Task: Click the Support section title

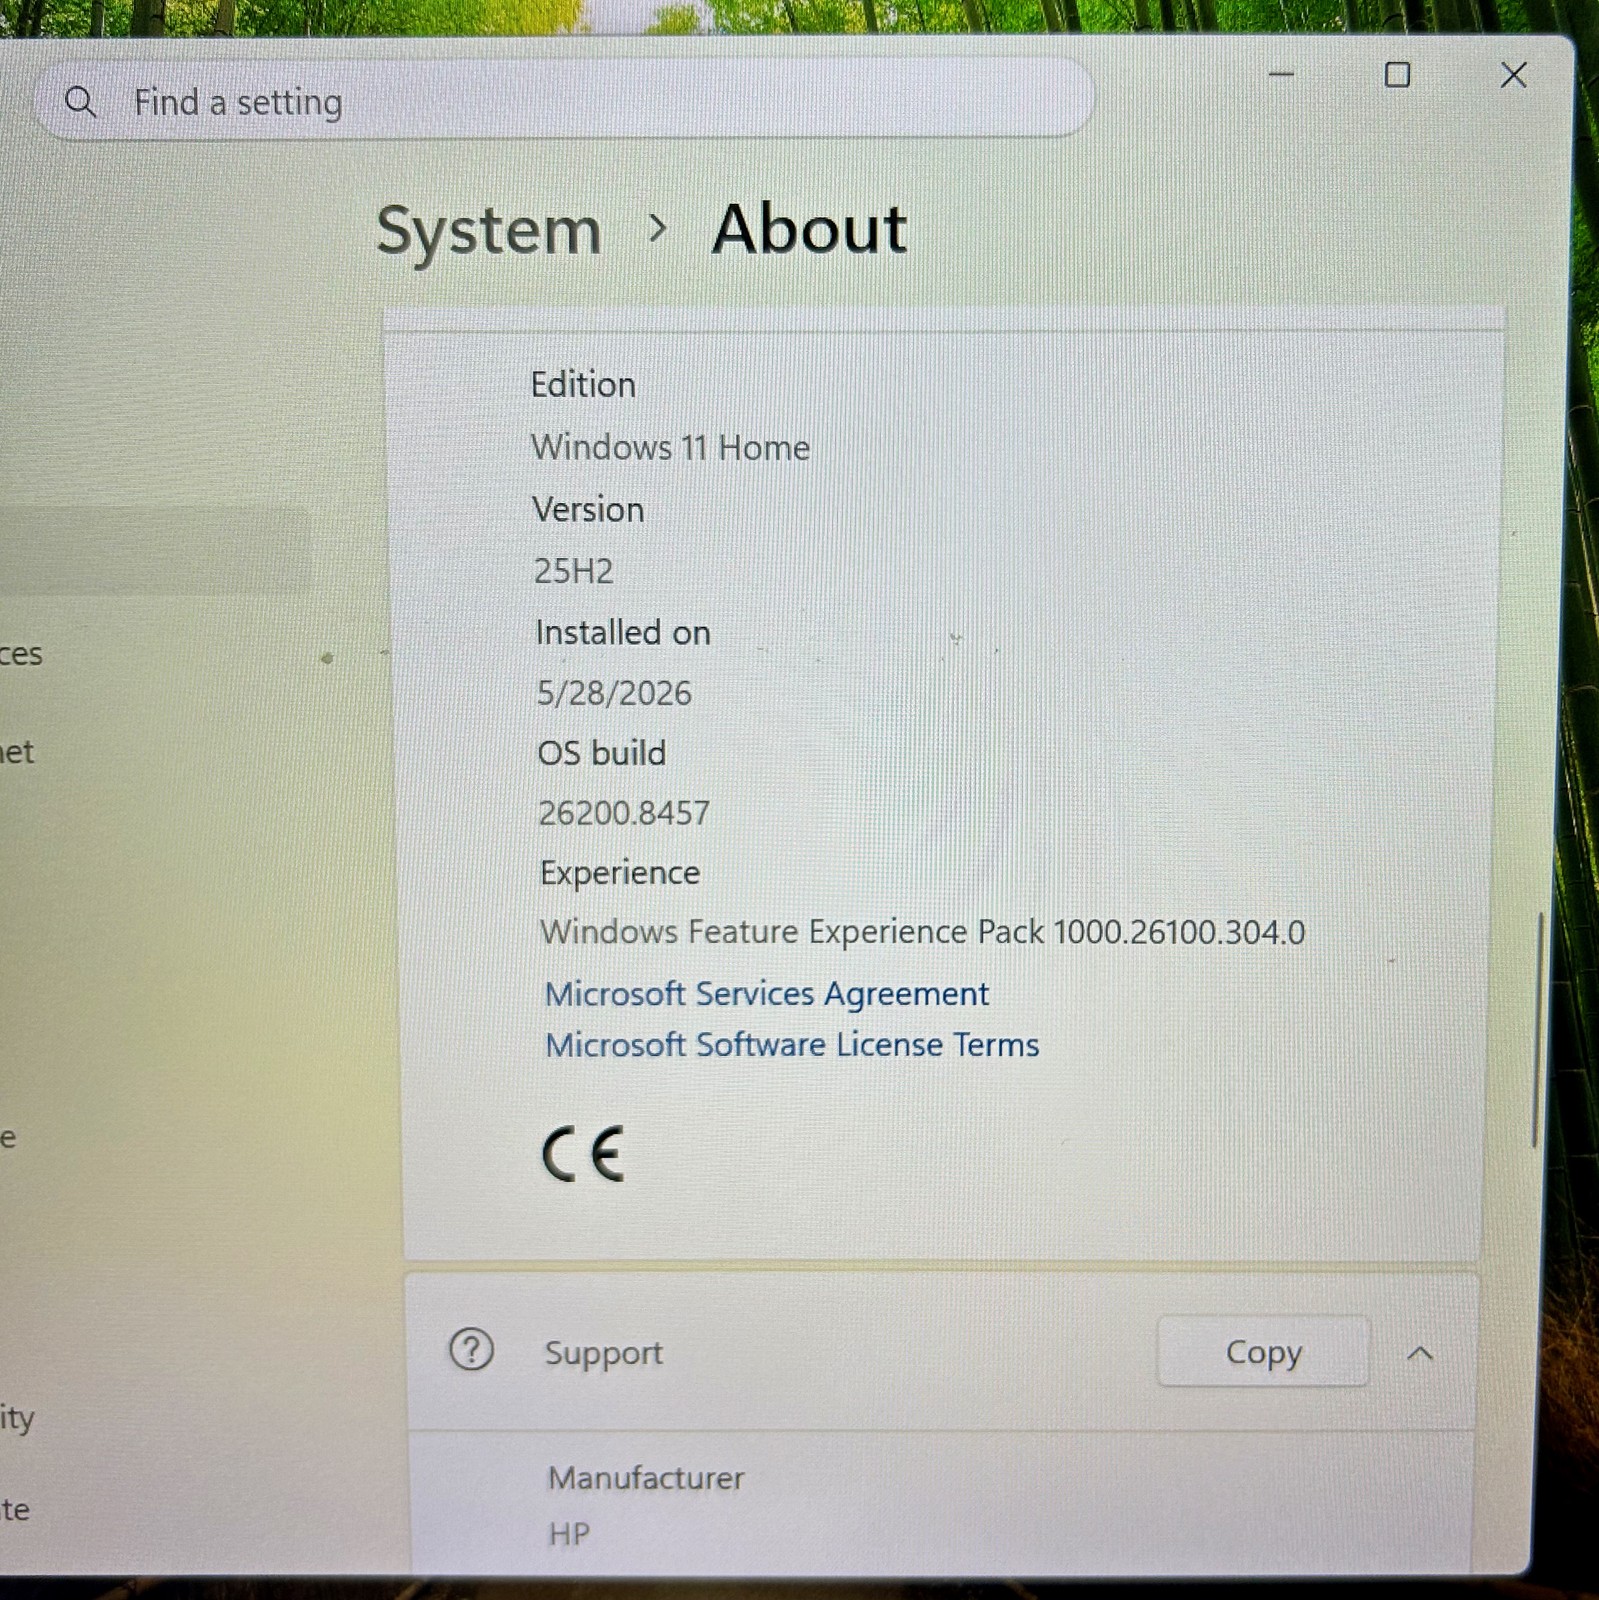Action: pos(603,1354)
